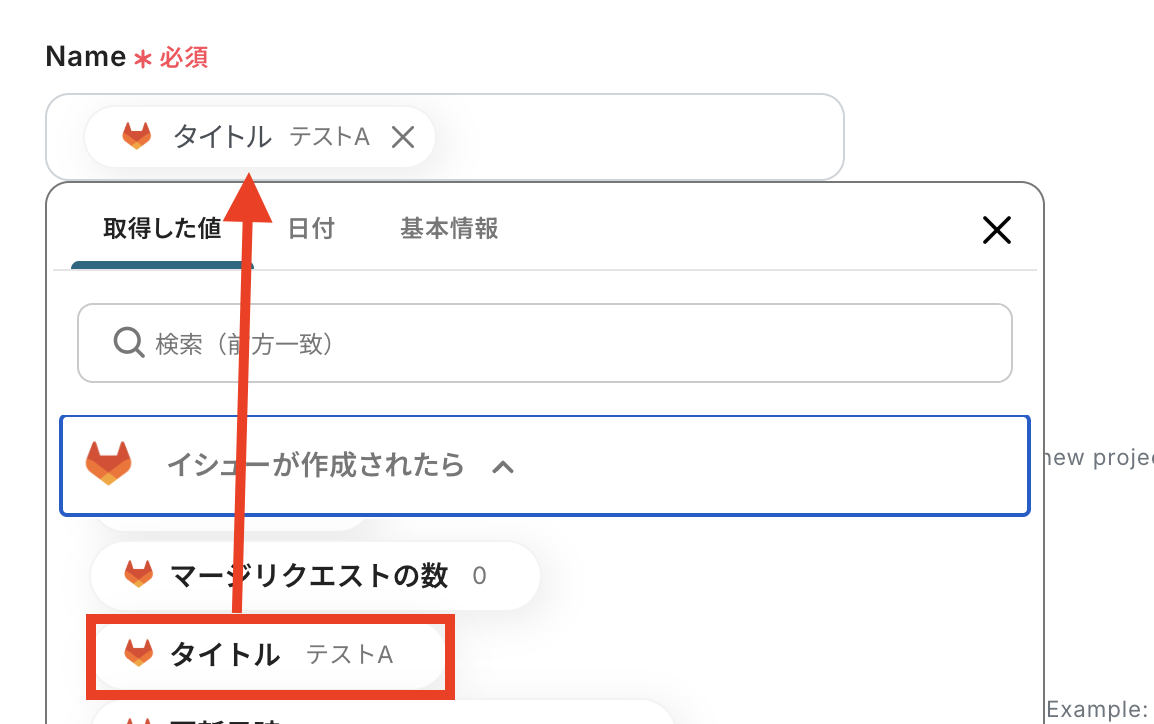
Task: Select the 基本情報 tab
Action: point(449,229)
